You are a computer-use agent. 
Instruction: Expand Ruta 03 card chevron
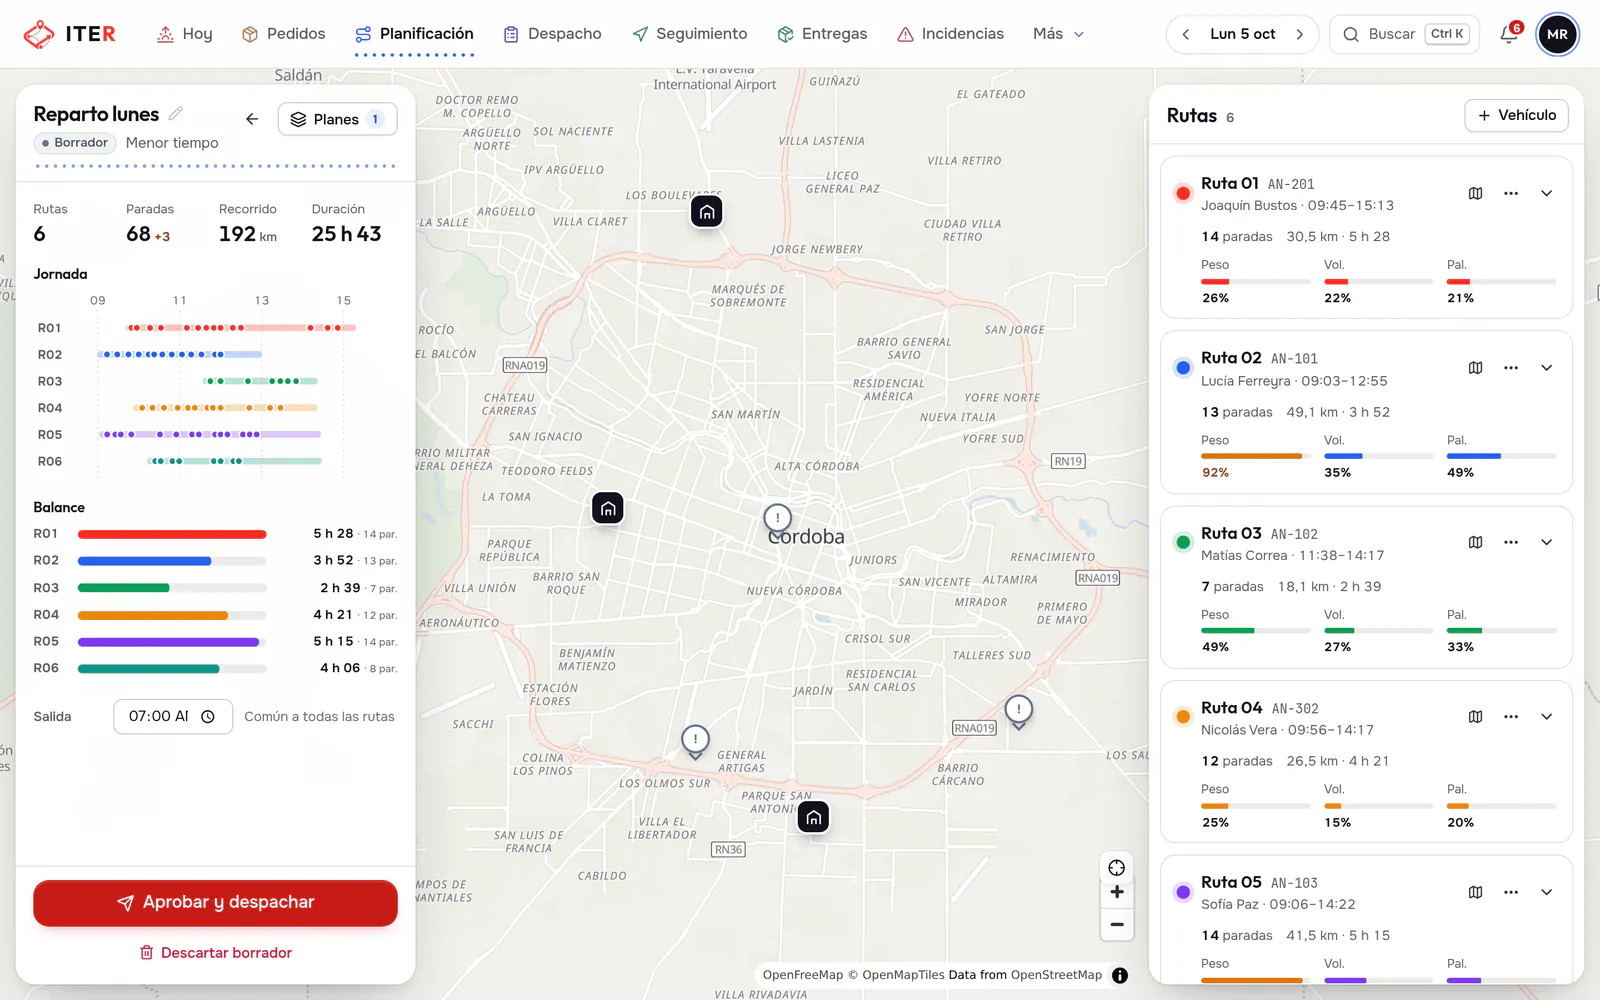point(1547,542)
